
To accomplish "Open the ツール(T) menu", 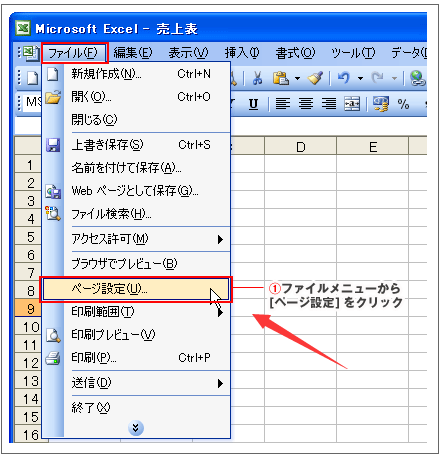I will [x=353, y=53].
